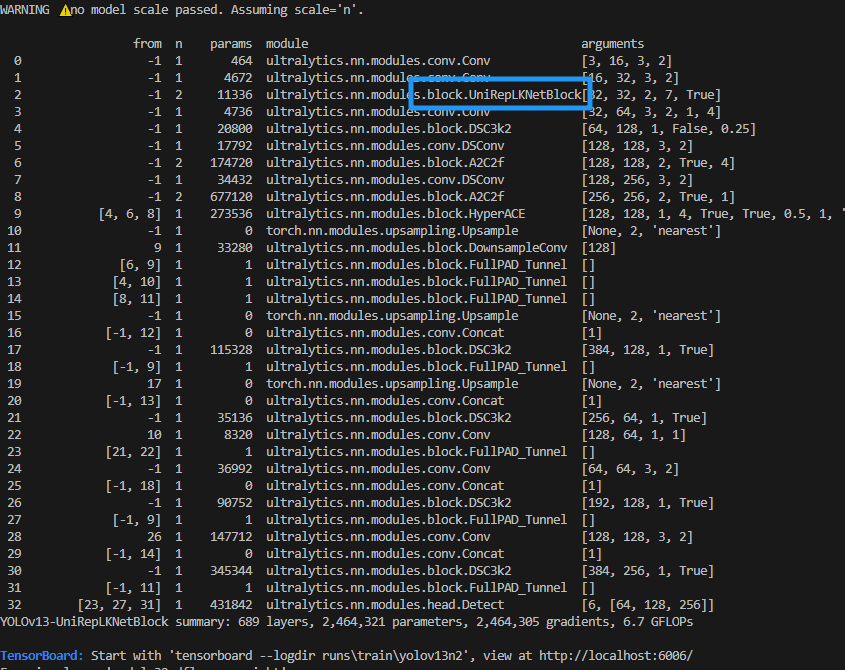Click the params value 20800
The width and height of the screenshot is (845, 670).
coord(234,129)
